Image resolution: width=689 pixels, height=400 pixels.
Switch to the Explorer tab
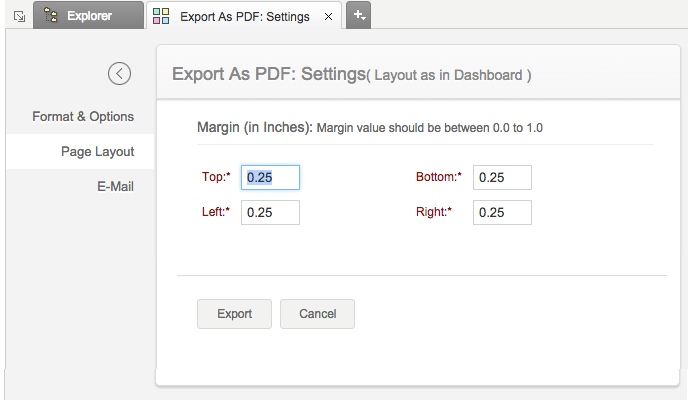(x=88, y=16)
